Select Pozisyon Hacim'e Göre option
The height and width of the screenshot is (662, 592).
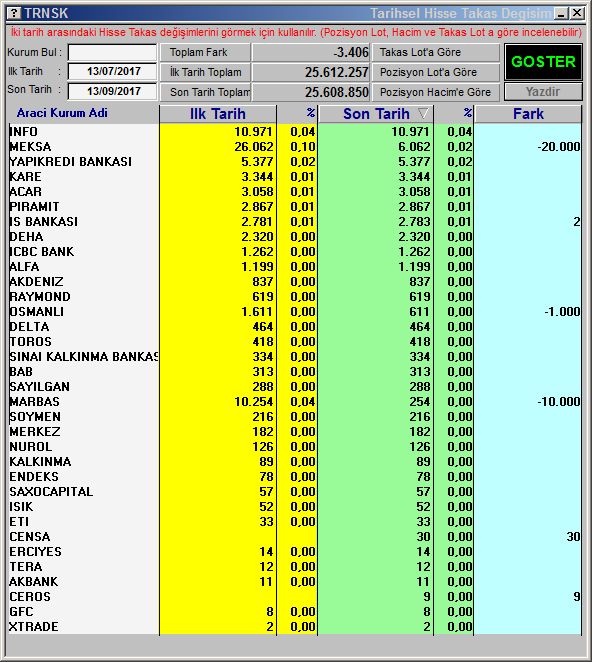click(x=435, y=92)
